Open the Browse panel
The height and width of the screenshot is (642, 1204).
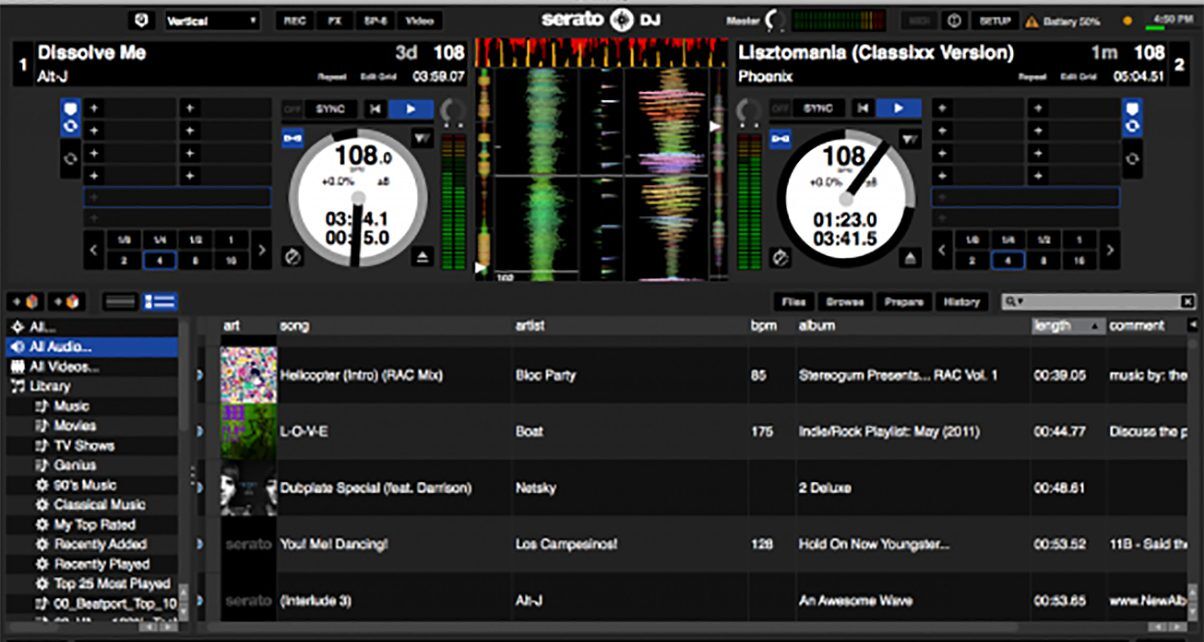845,301
